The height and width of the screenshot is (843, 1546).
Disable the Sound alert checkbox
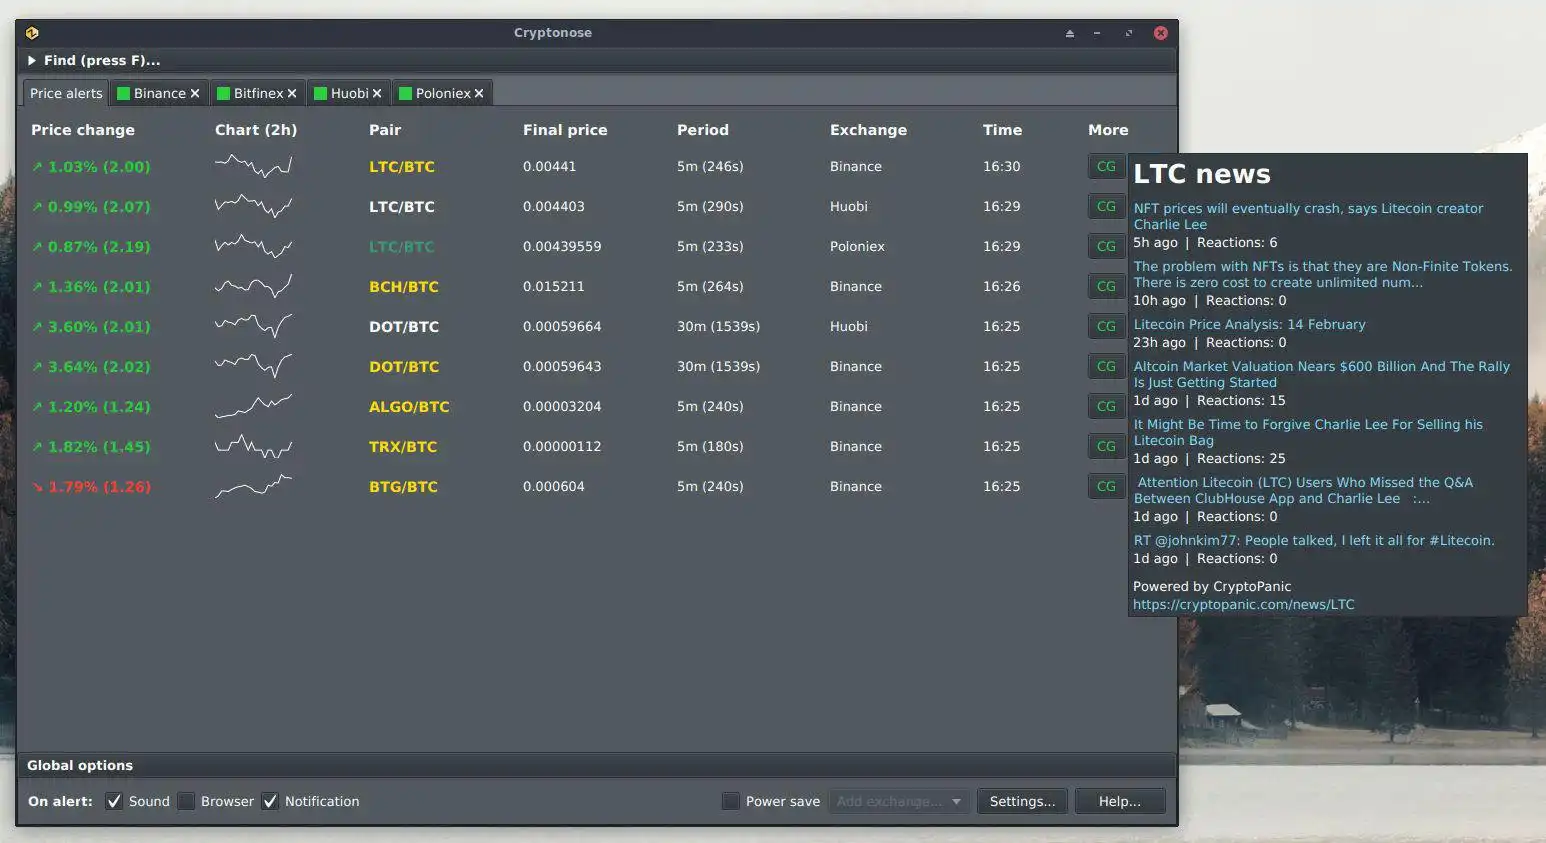(114, 801)
